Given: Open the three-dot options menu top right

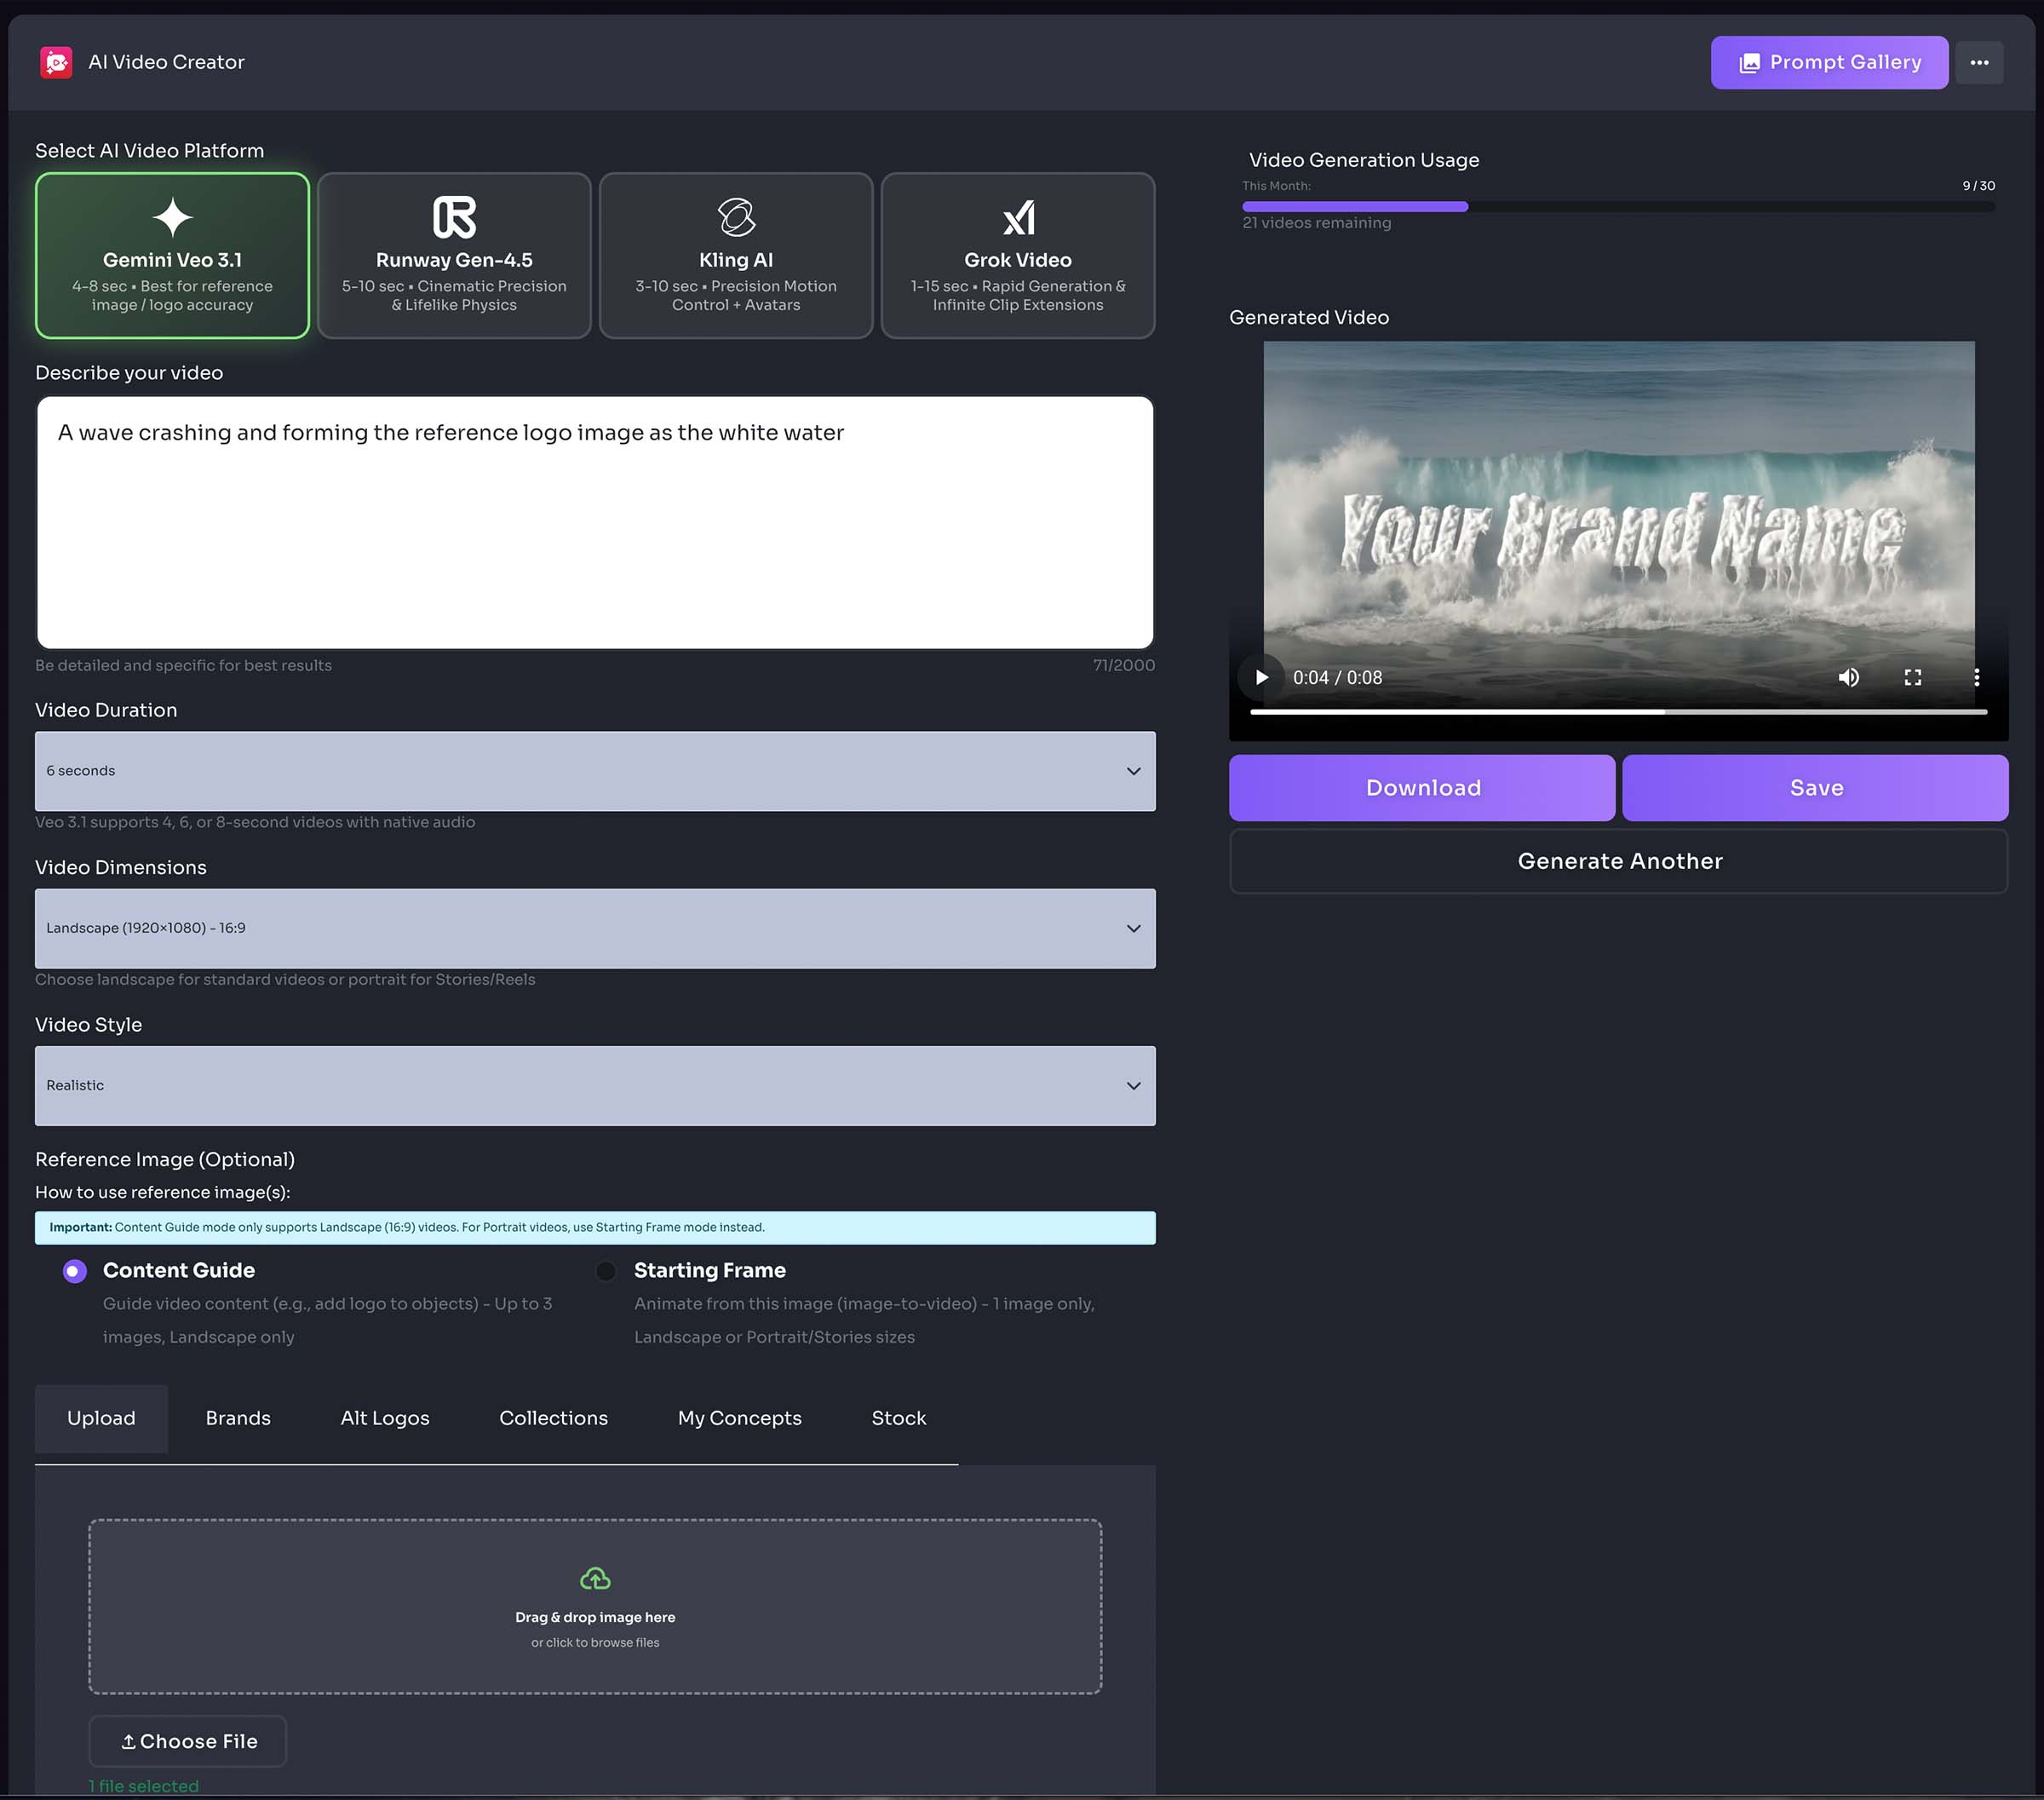Looking at the screenshot, I should click(1980, 62).
